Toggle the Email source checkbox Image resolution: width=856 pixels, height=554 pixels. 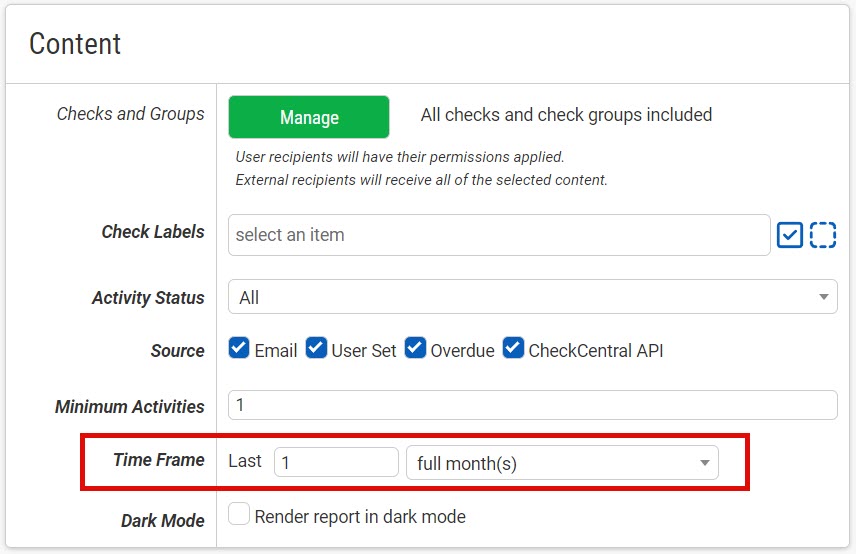[239, 349]
